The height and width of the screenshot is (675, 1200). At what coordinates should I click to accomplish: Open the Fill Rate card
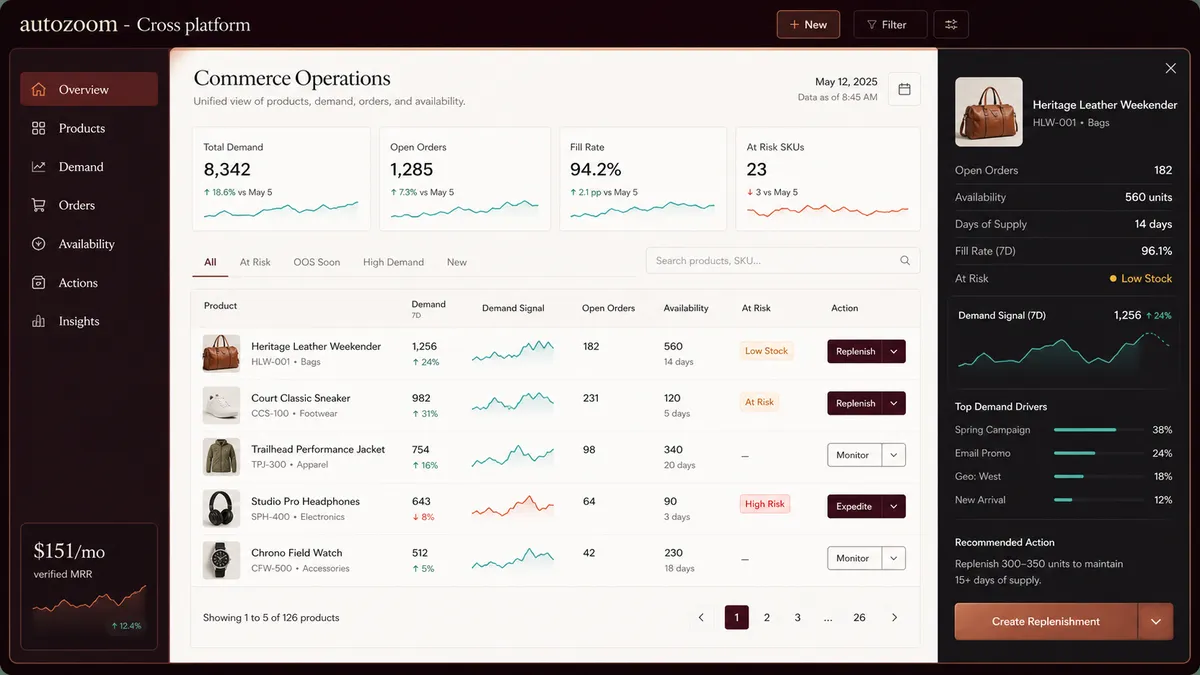coord(643,179)
